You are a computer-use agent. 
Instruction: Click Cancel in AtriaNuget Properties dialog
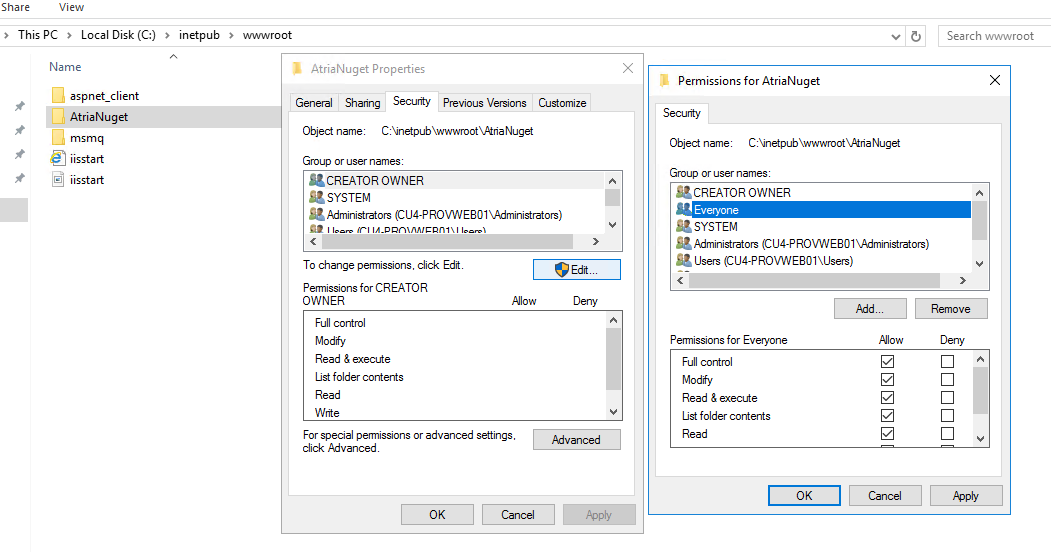[518, 514]
